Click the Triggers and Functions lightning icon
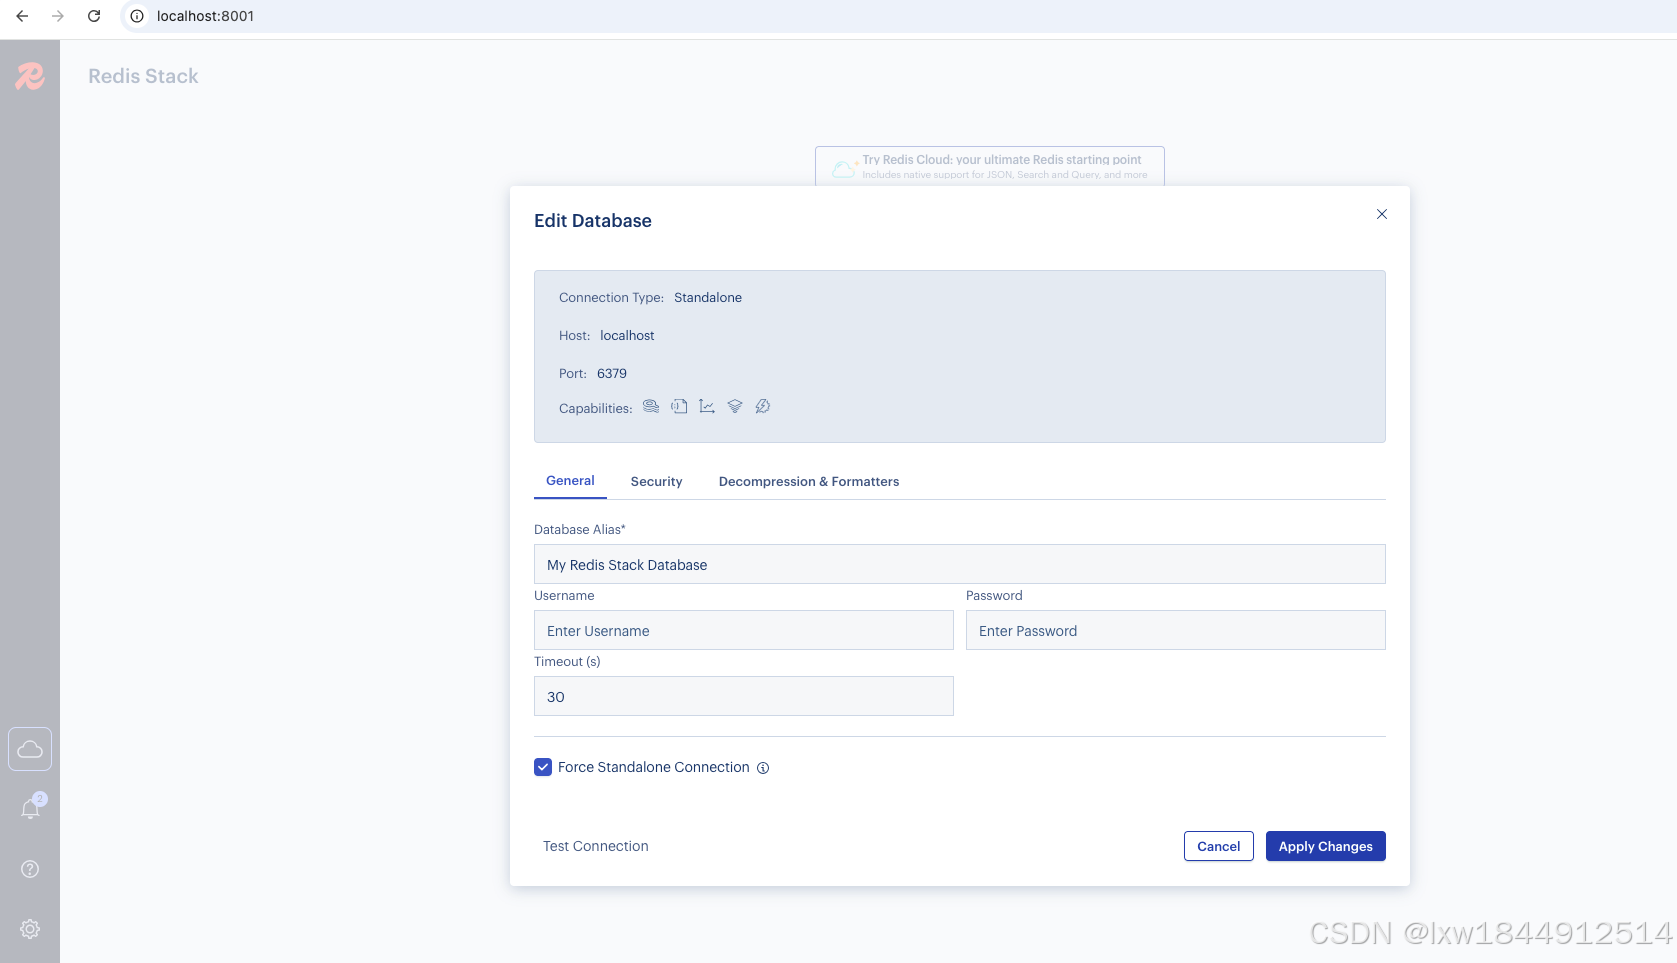1677x963 pixels. pos(763,406)
